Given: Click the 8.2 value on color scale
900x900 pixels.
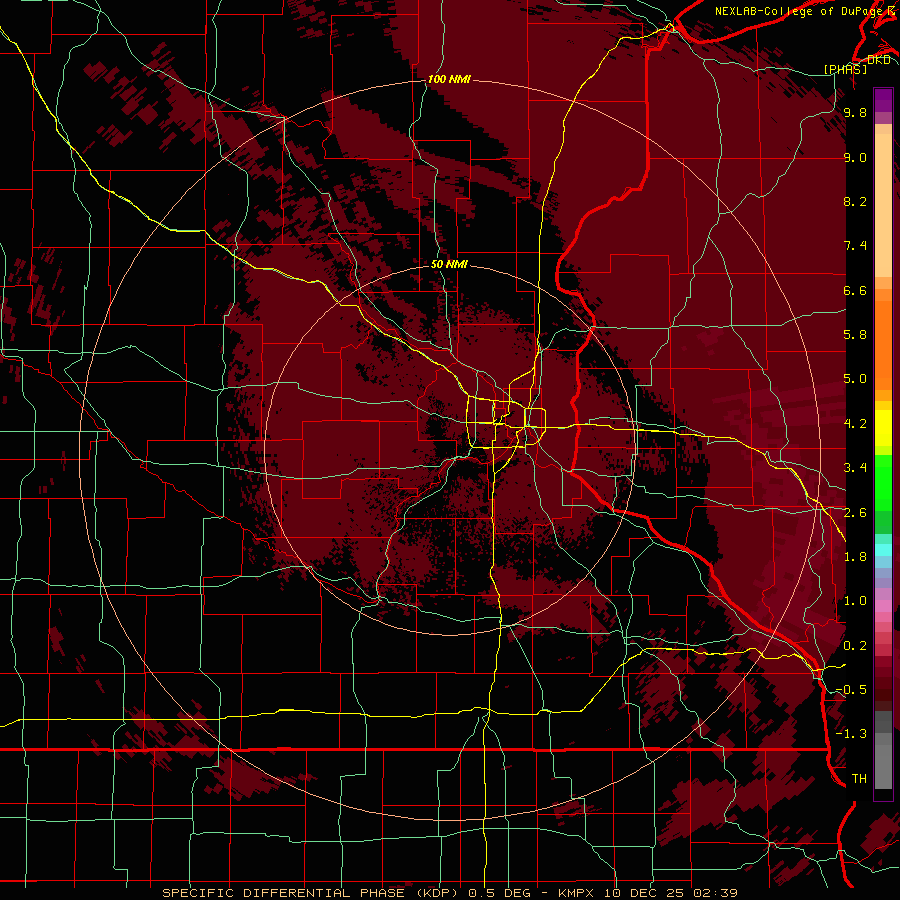Looking at the screenshot, I should coord(855,201).
